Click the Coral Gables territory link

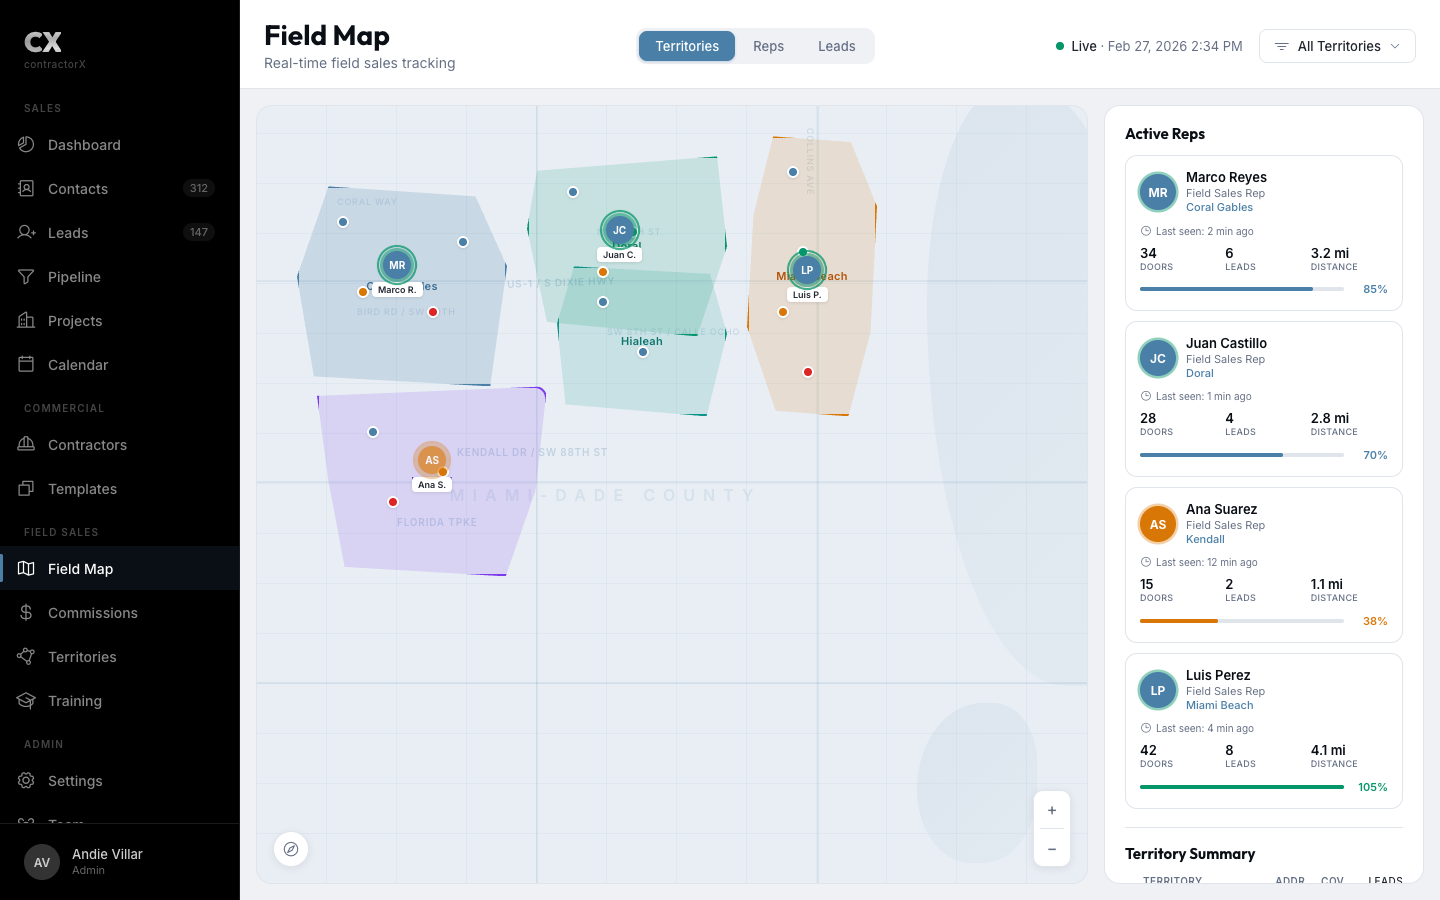click(1219, 207)
